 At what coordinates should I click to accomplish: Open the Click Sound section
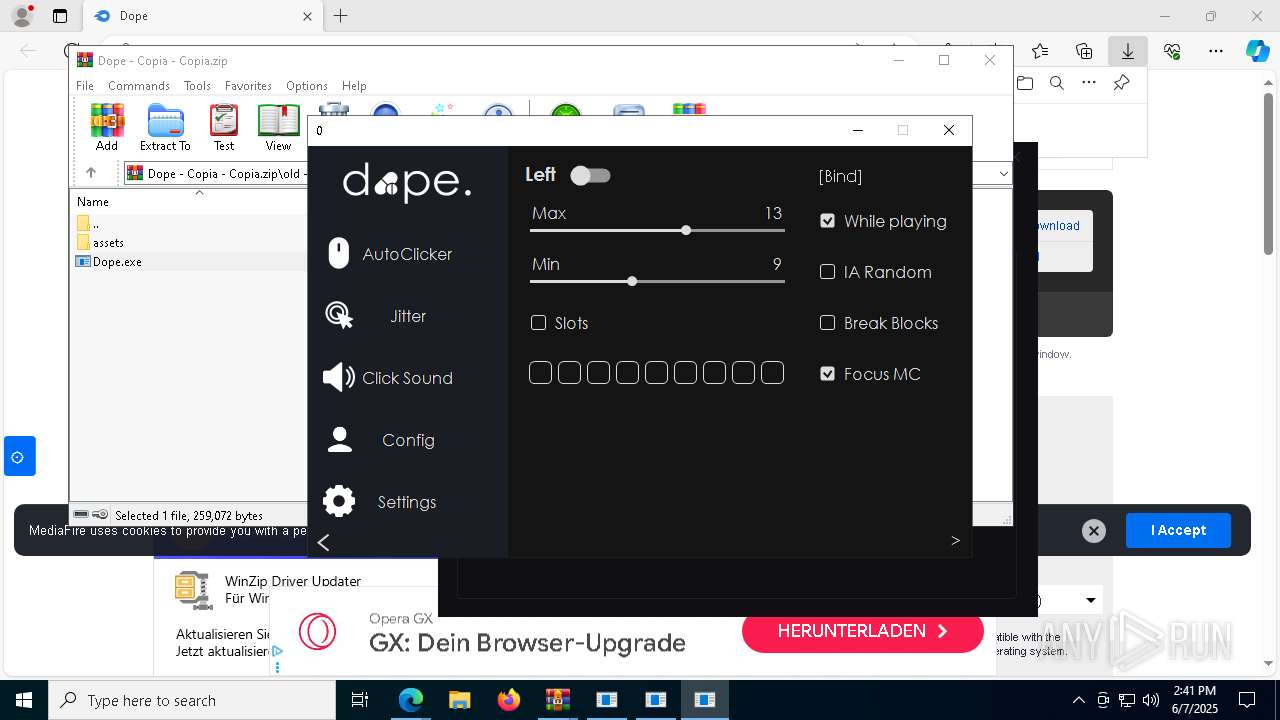click(x=388, y=378)
